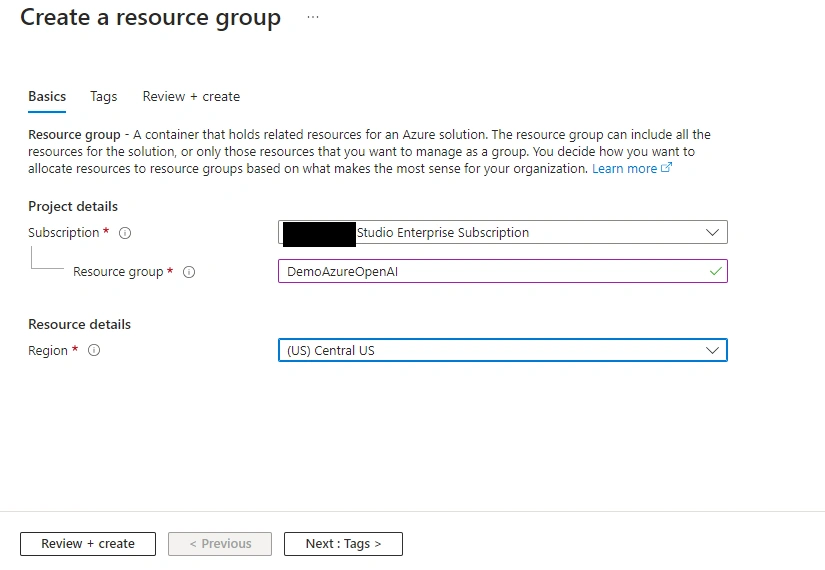Click the 'Region' field label
Viewport: 825px width, 570px height.
tap(48, 351)
